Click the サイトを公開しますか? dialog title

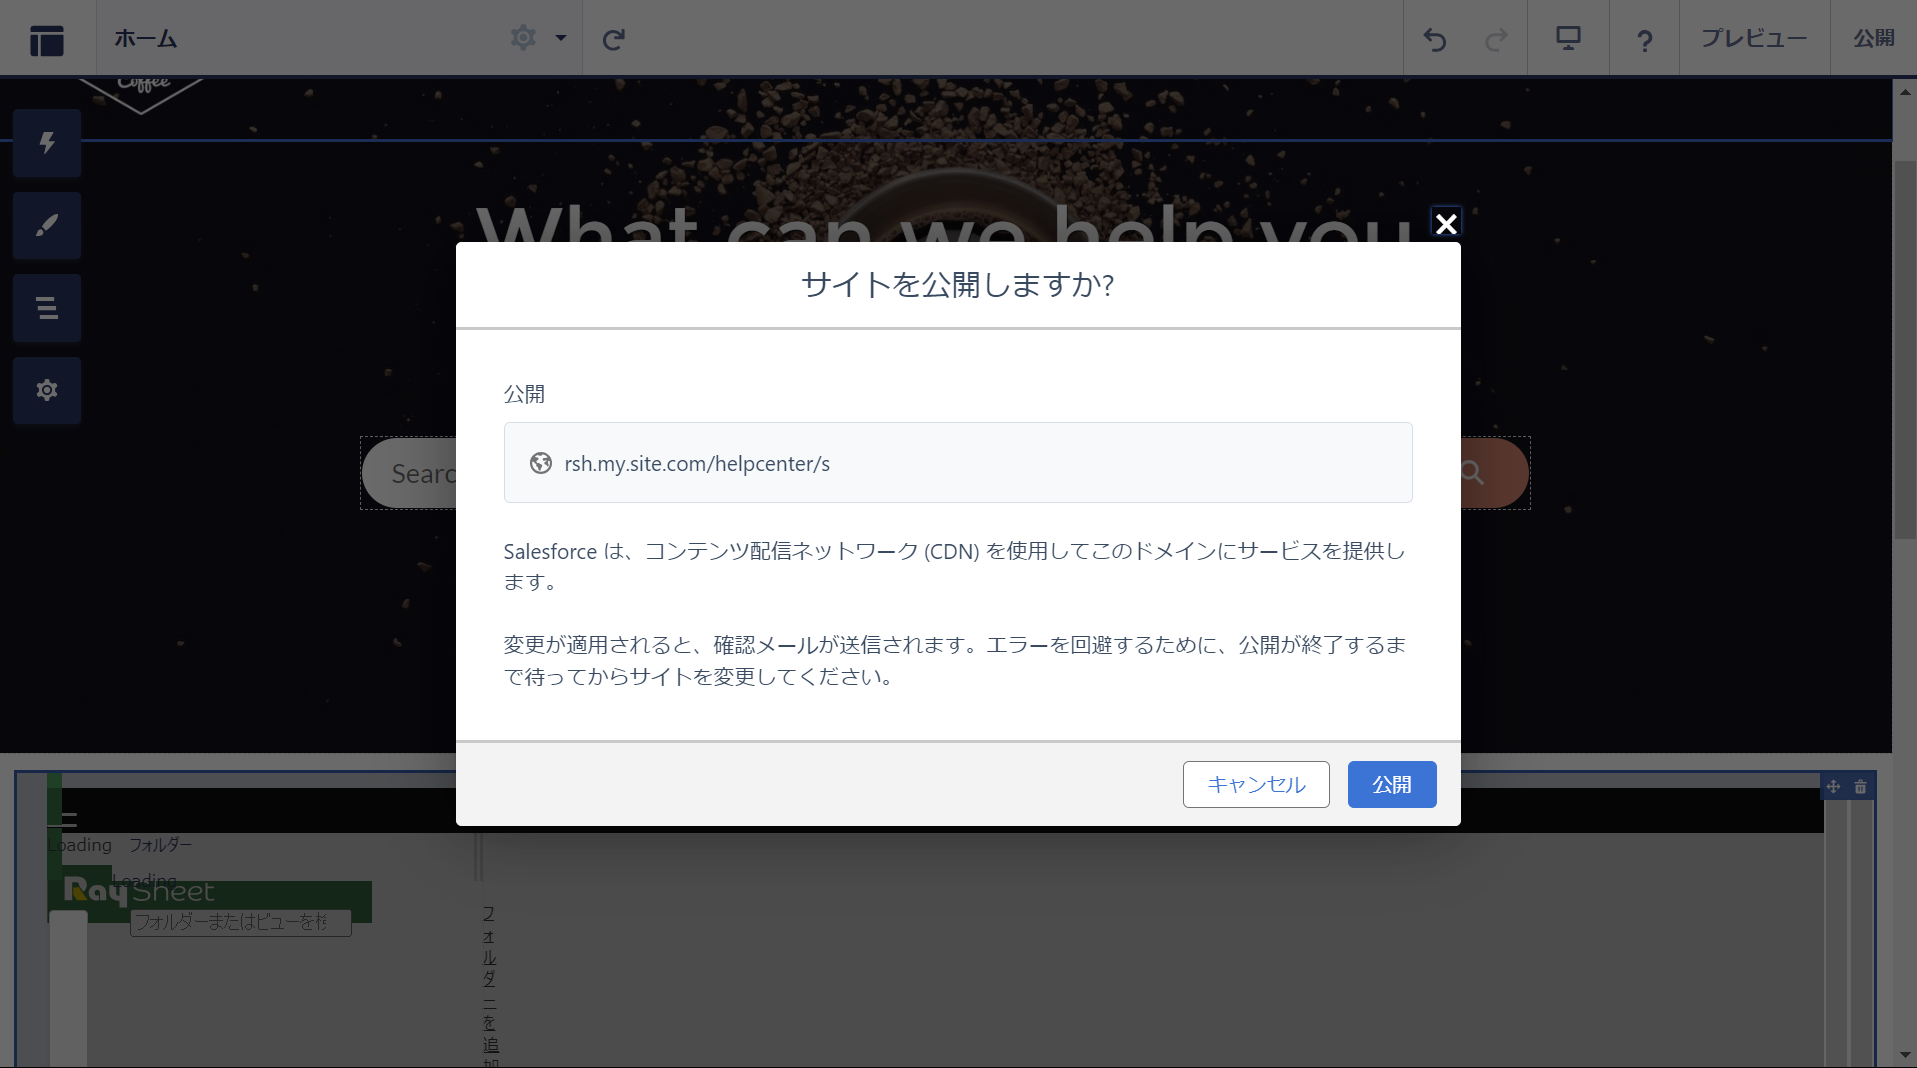pyautogui.click(x=957, y=285)
